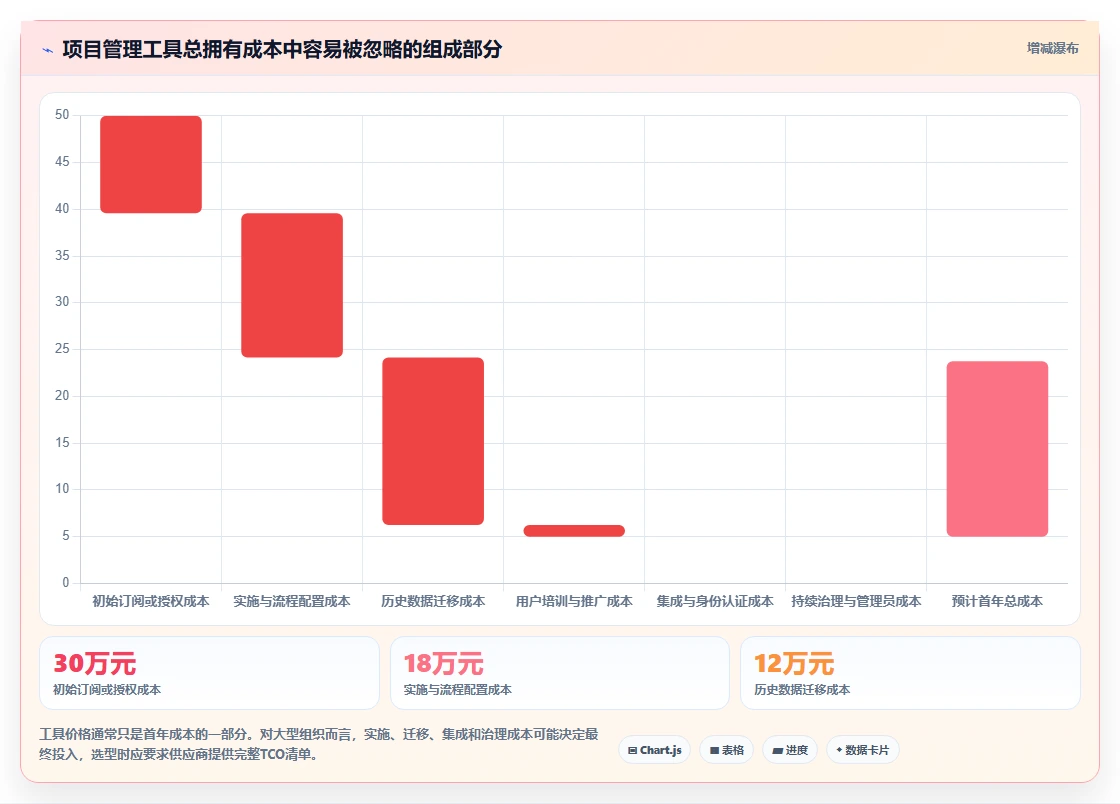
Task: Click the x-axis label 实施与流程配置成本
Action: pyautogui.click(x=292, y=601)
